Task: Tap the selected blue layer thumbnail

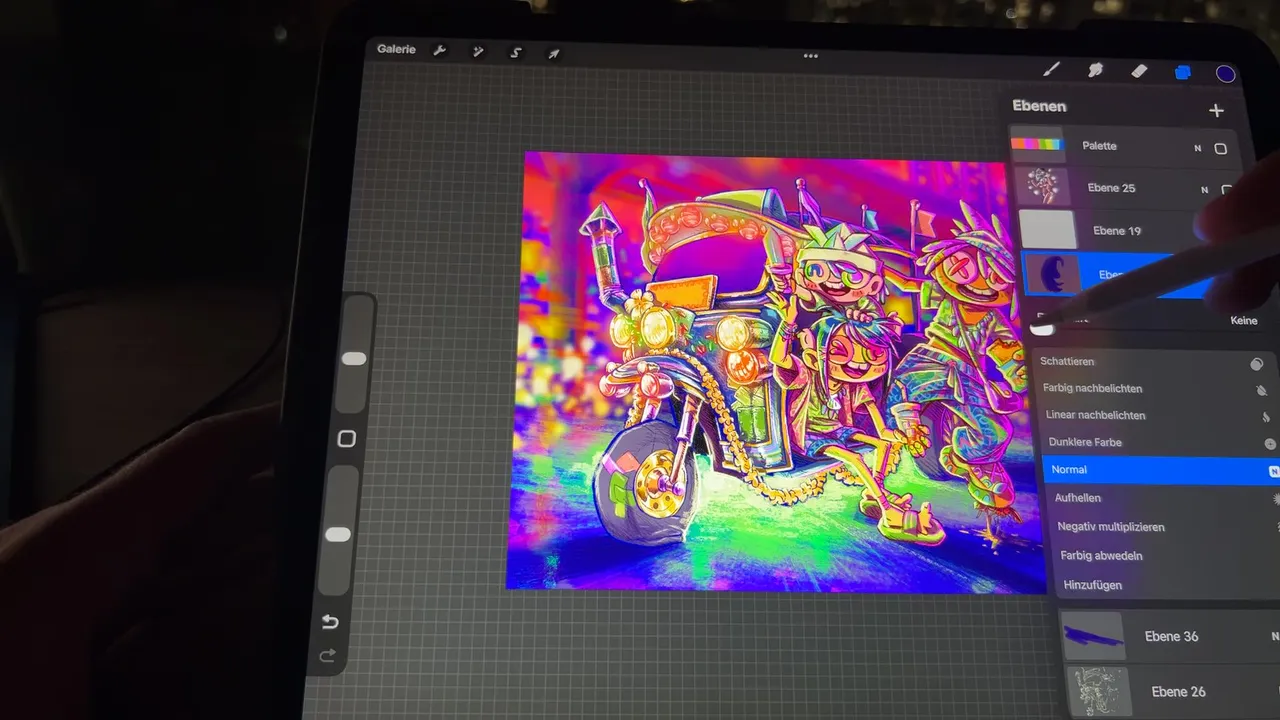Action: click(1052, 274)
